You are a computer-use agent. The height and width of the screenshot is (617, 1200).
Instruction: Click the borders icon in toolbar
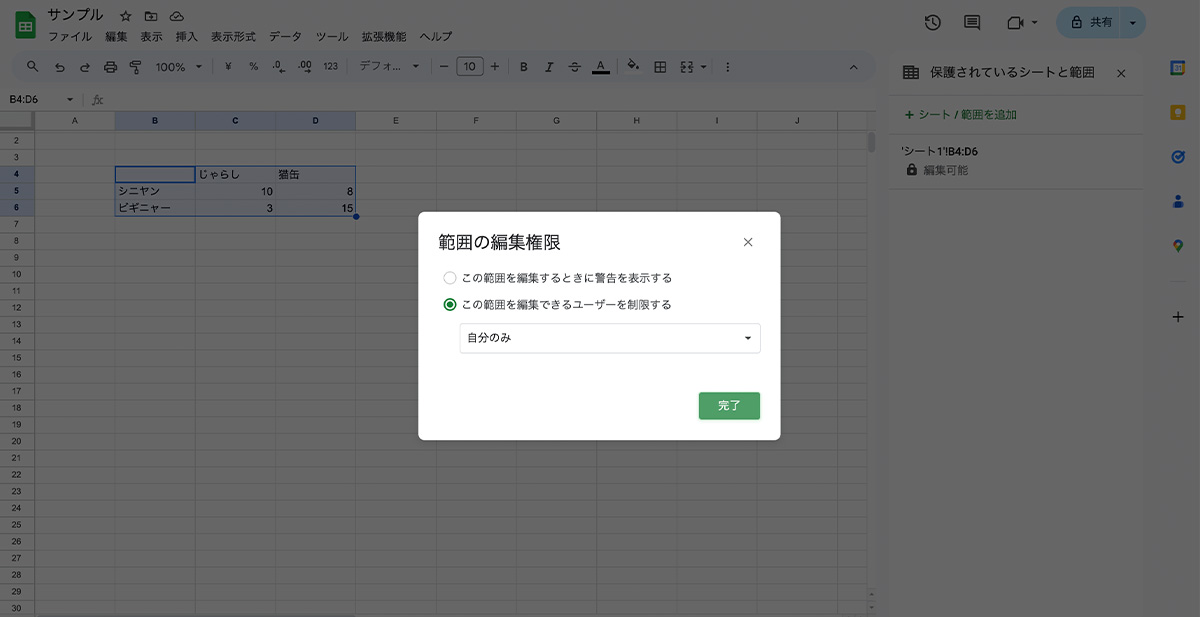tap(660, 67)
